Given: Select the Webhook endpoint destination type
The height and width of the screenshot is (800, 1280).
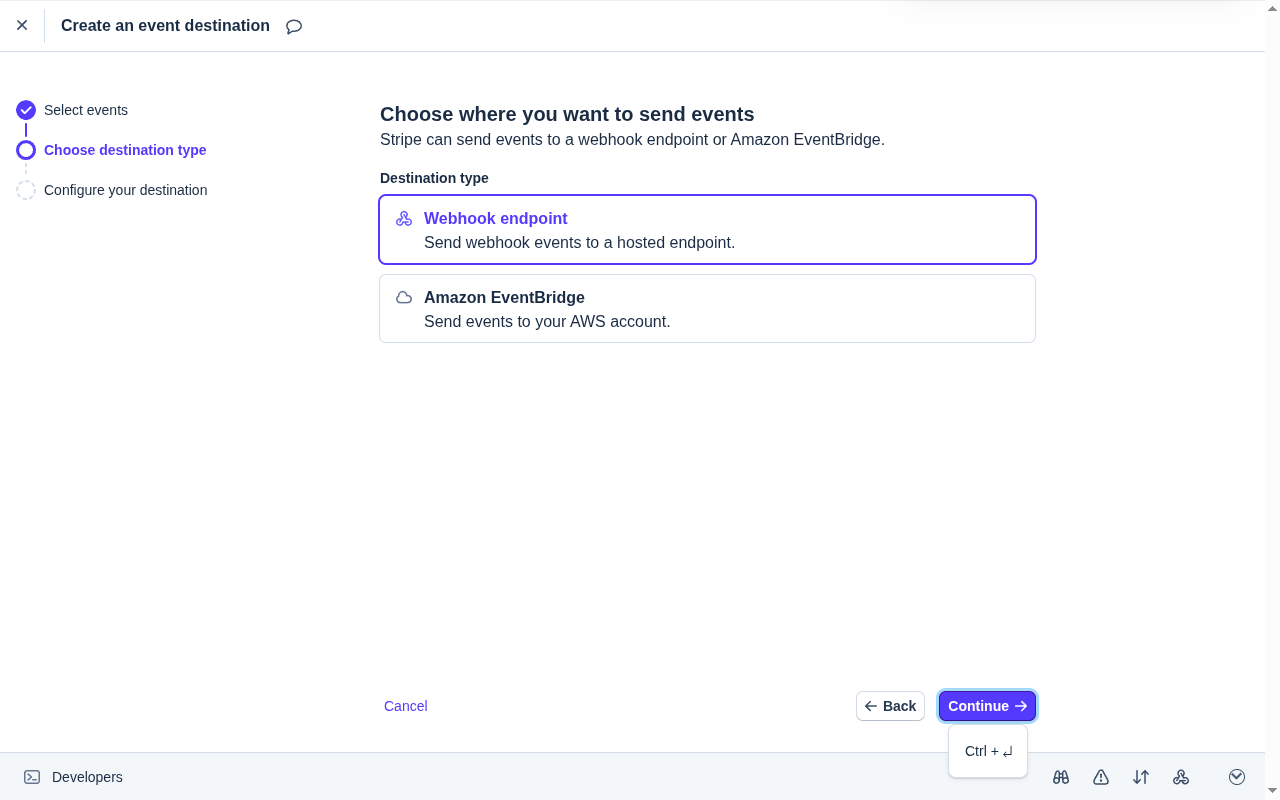Looking at the screenshot, I should click(707, 230).
